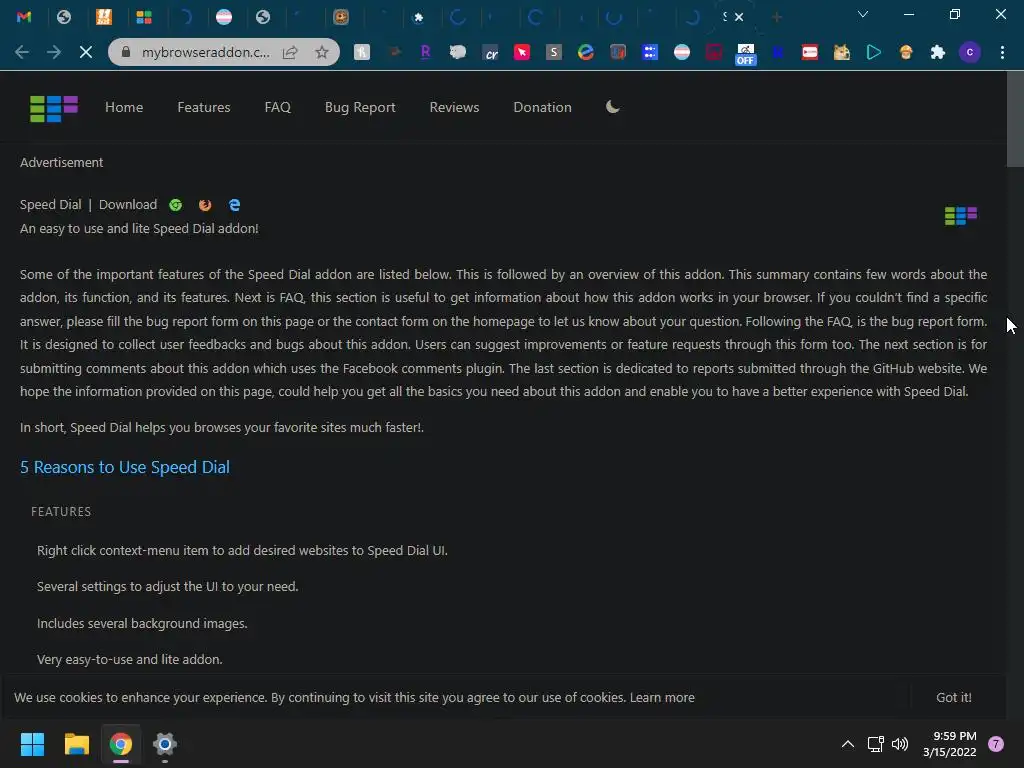The height and width of the screenshot is (768, 1024).
Task: Click the site logo in navbar
Action: [54, 108]
